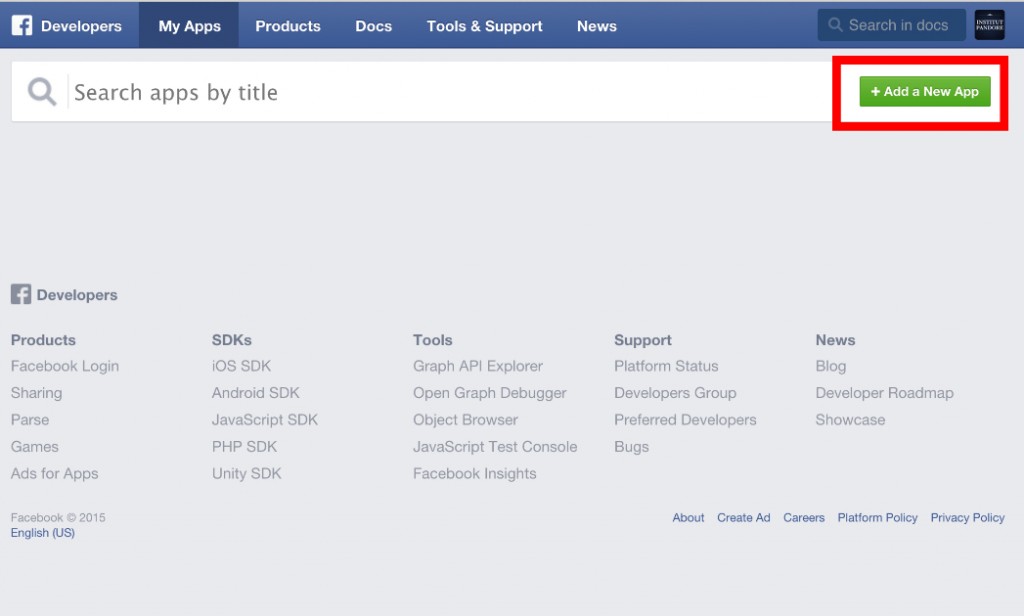Switch to the My Apps tab
Viewport: 1024px width, 616px height.
[189, 26]
